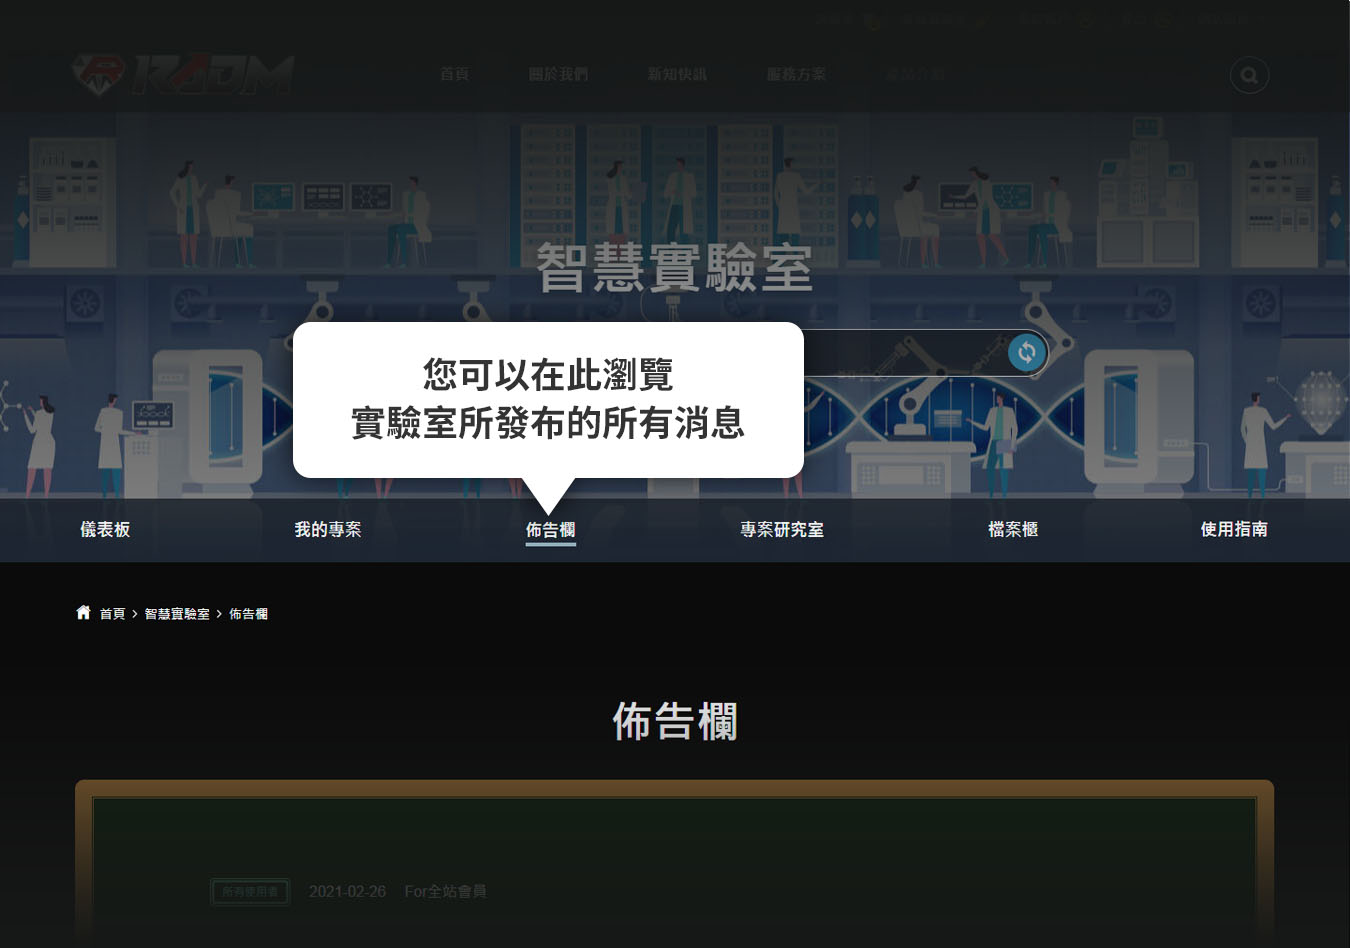This screenshot has height=948, width=1350.
Task: Open the 使用指南 tab
Action: tap(1233, 530)
